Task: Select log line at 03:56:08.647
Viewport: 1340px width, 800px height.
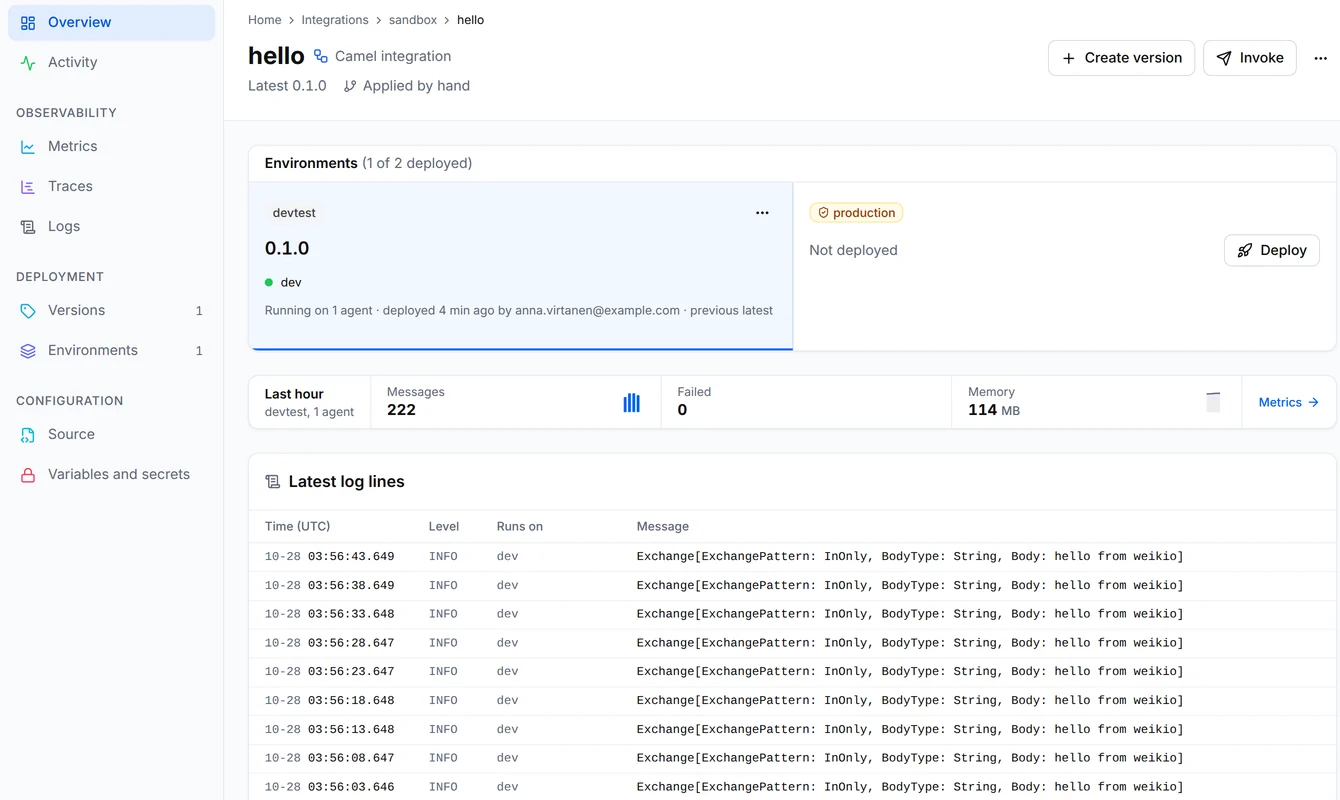Action: [x=792, y=758]
